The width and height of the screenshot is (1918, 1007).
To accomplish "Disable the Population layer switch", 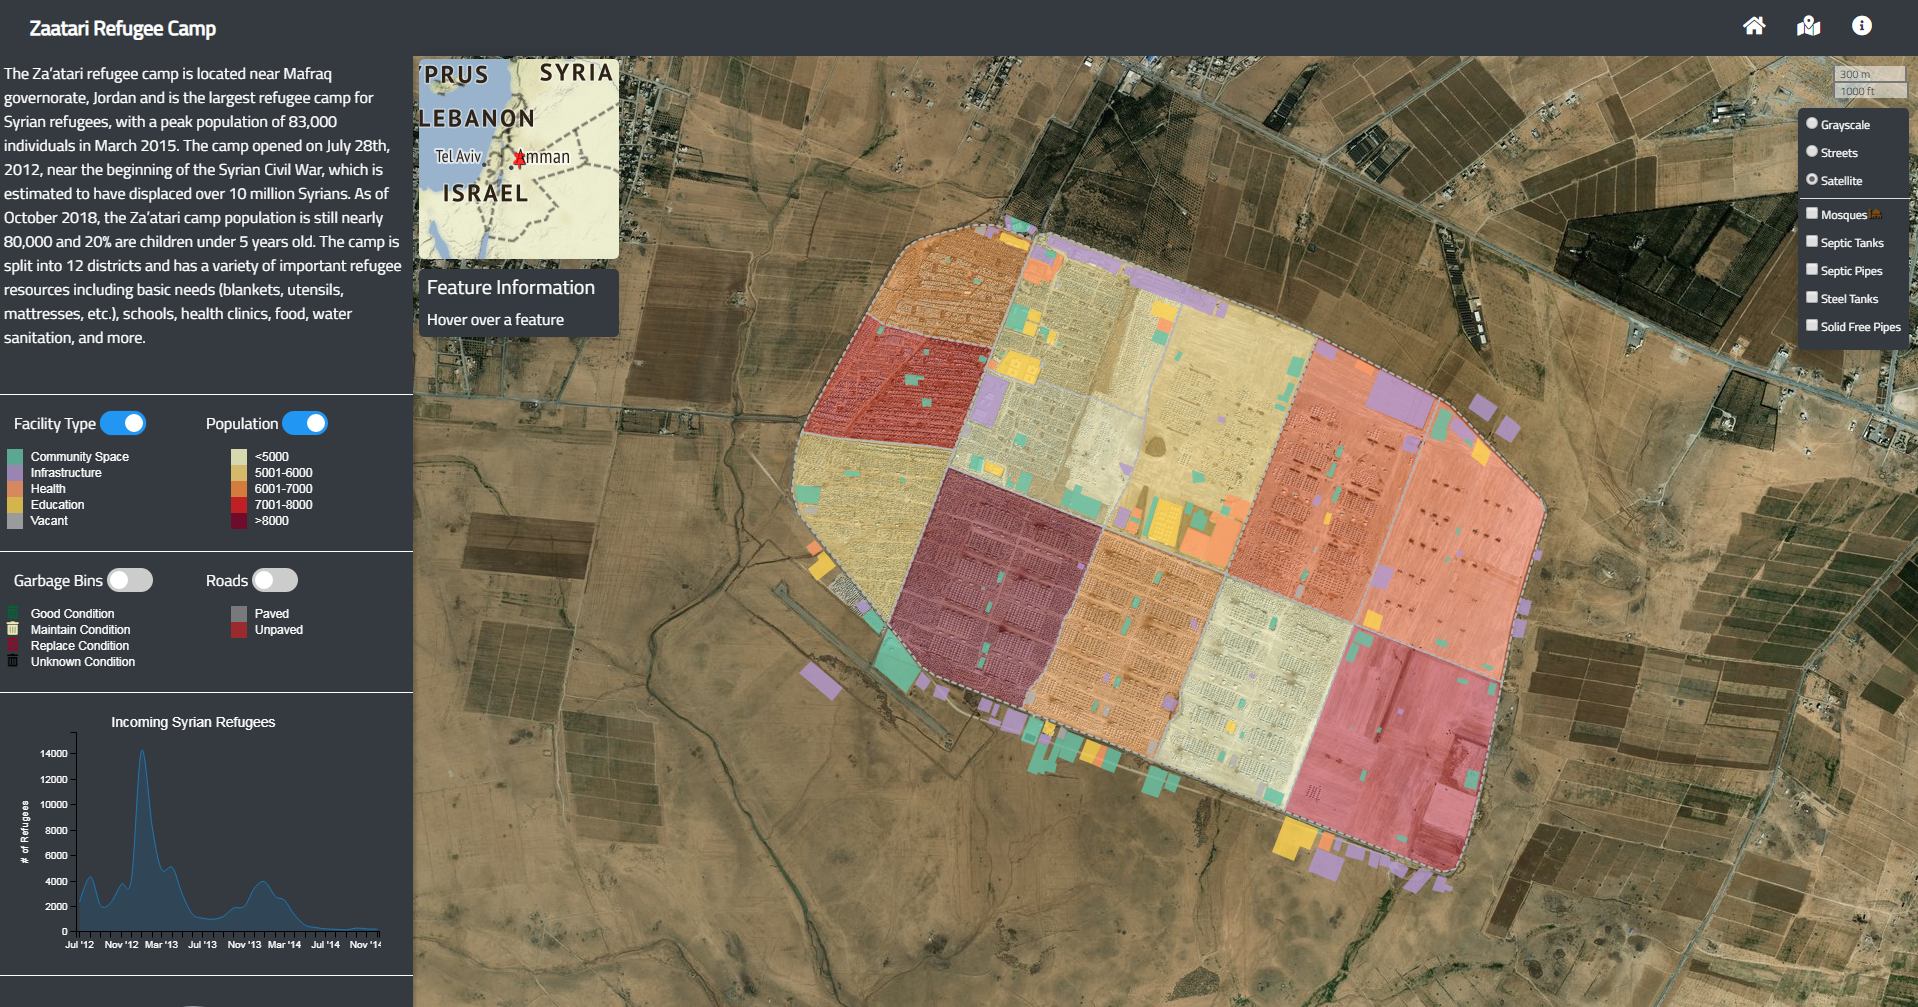I will (305, 423).
